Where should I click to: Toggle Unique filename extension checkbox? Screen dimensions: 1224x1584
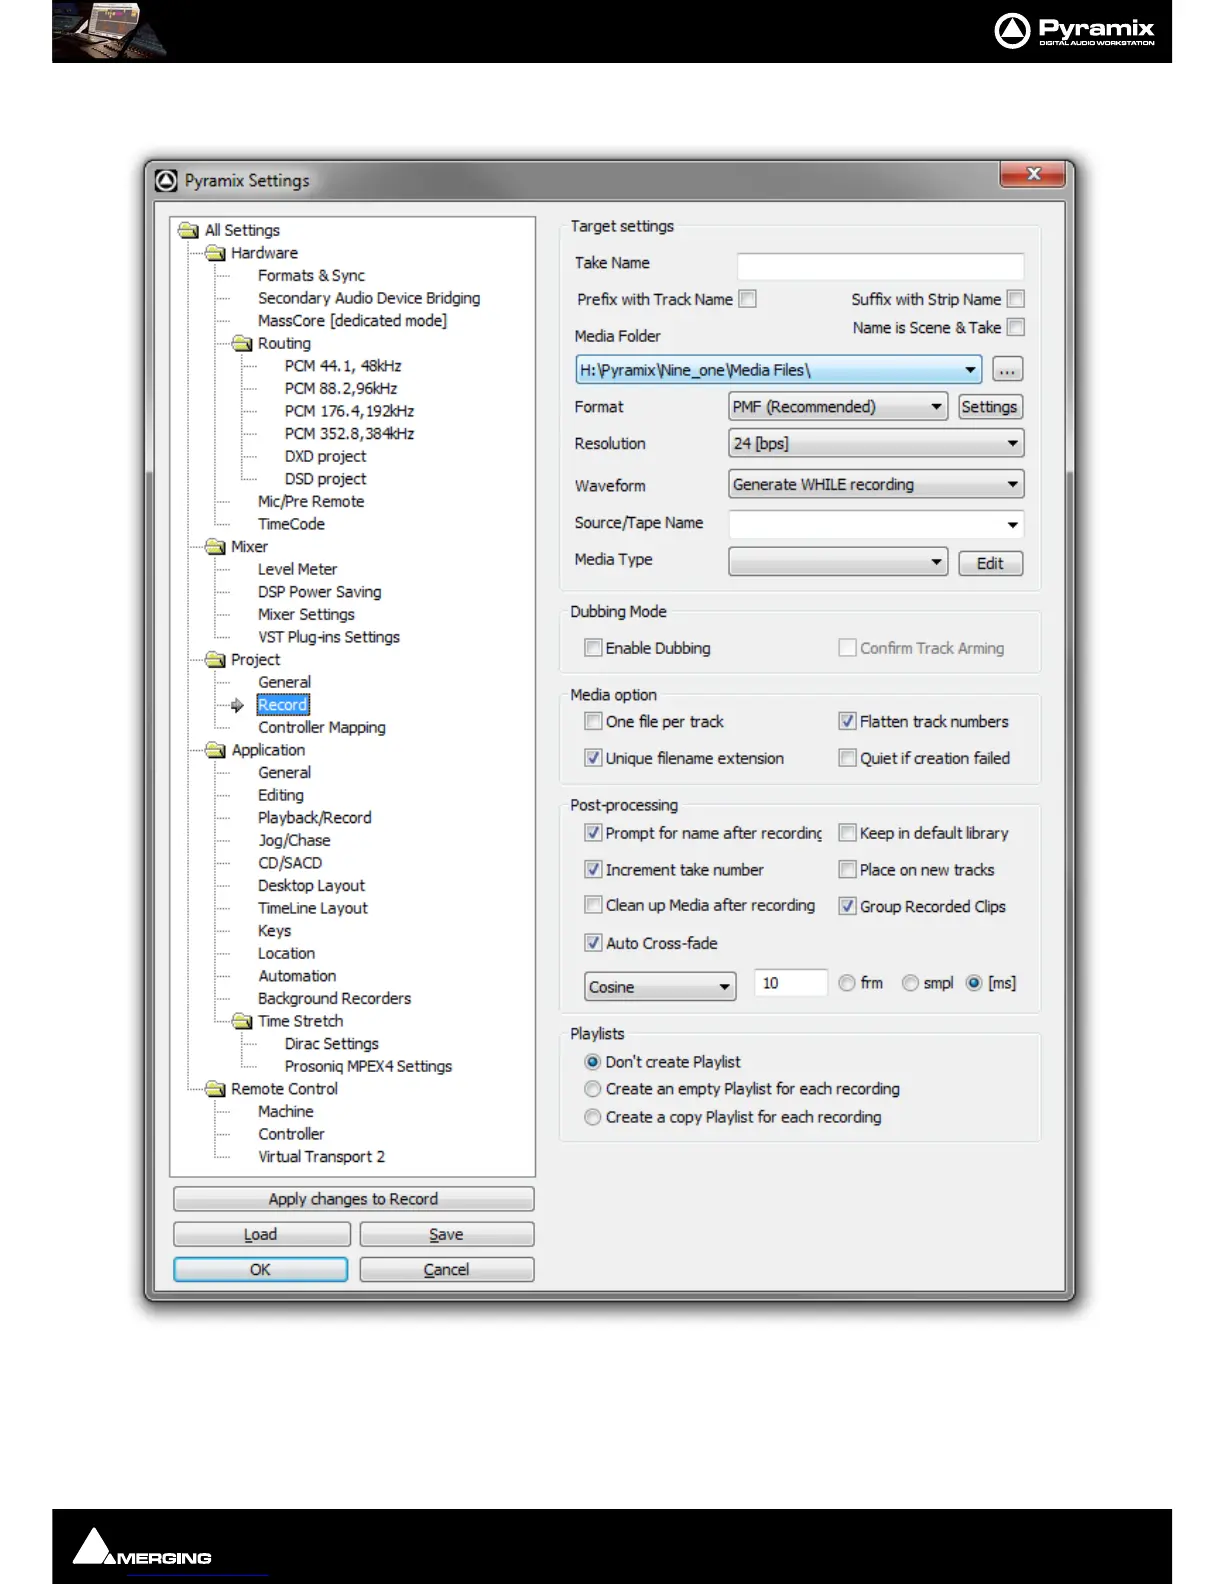593,758
